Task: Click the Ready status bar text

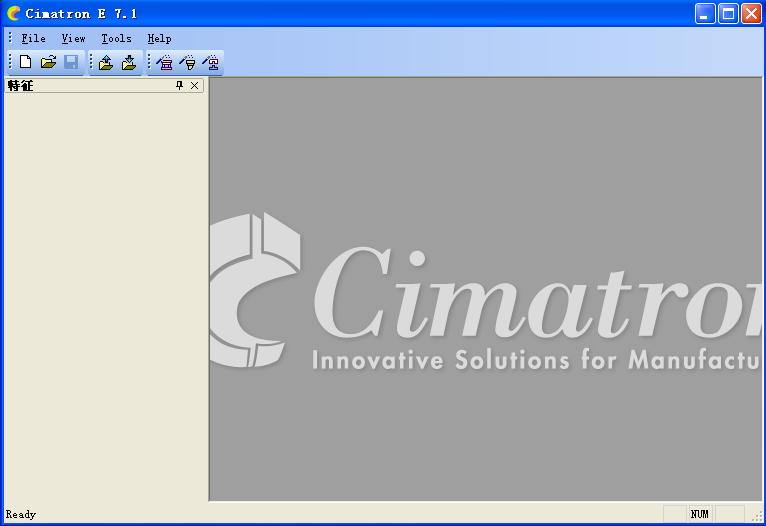Action: point(21,514)
